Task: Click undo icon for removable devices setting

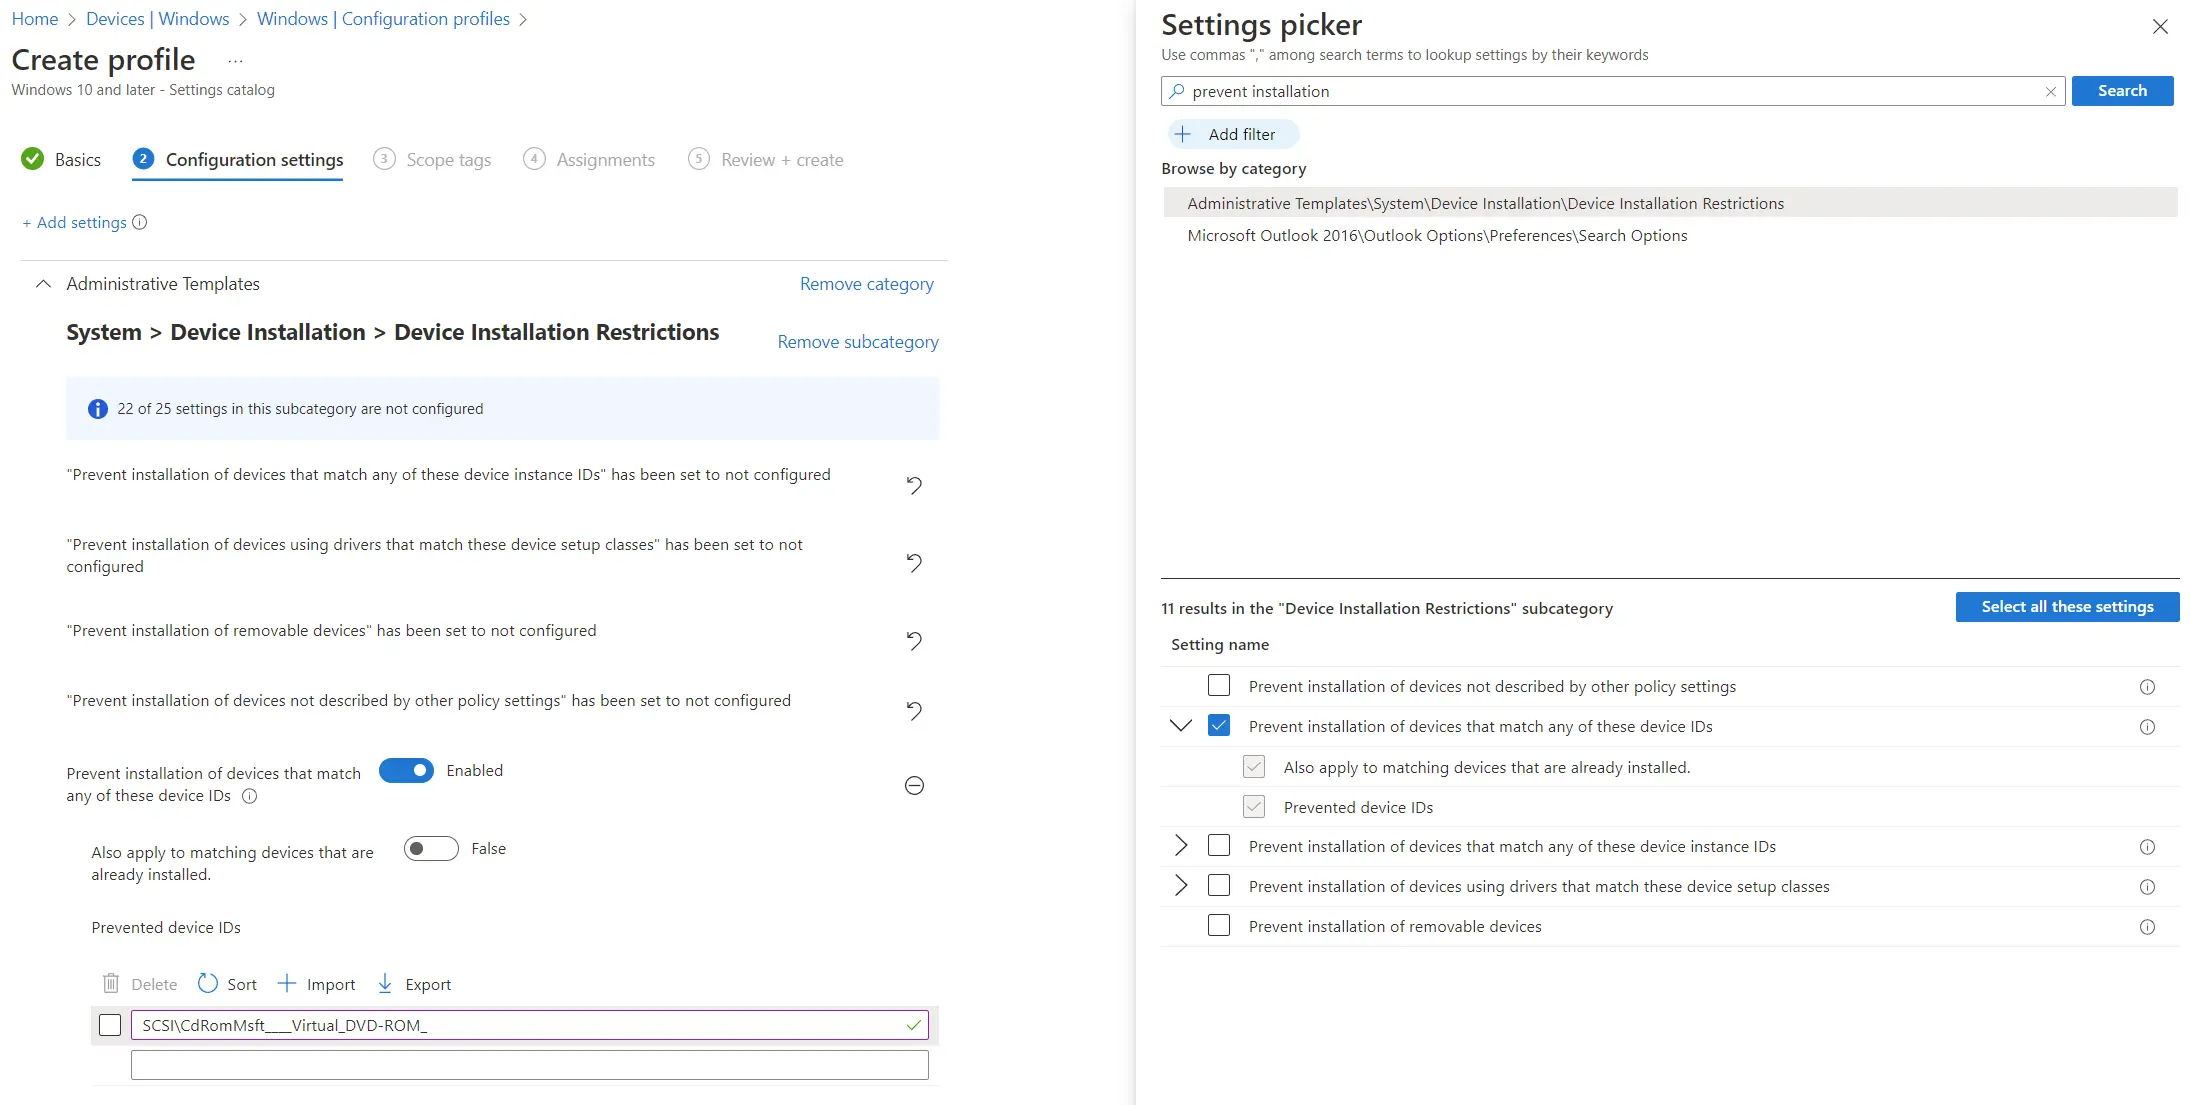Action: (914, 641)
